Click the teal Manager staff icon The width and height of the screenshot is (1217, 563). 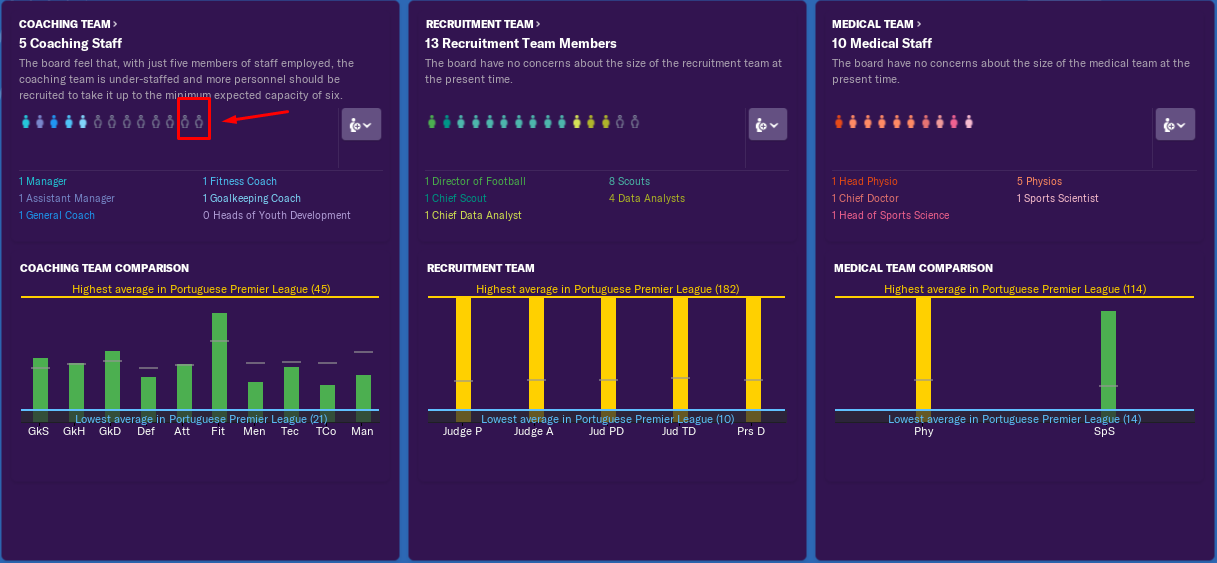point(25,123)
